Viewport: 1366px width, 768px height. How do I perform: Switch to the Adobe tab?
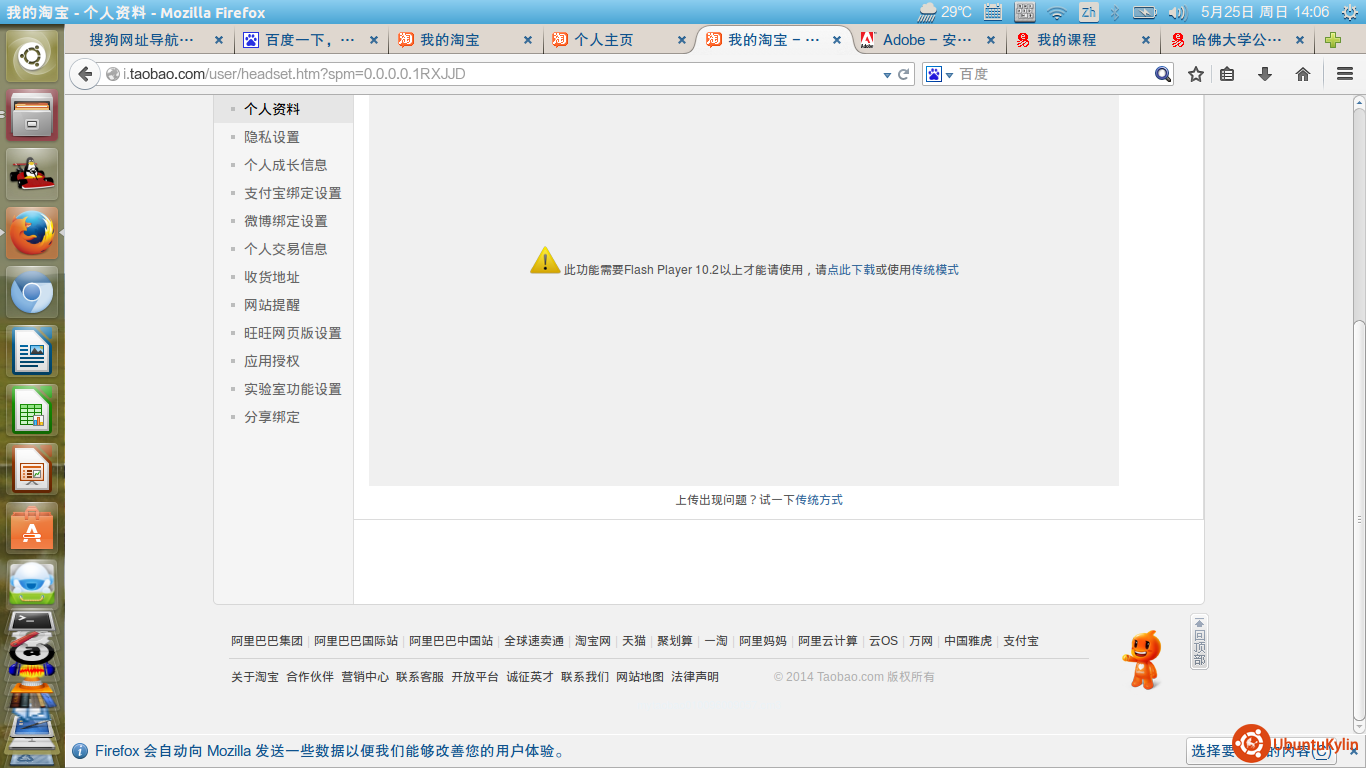[x=920, y=40]
